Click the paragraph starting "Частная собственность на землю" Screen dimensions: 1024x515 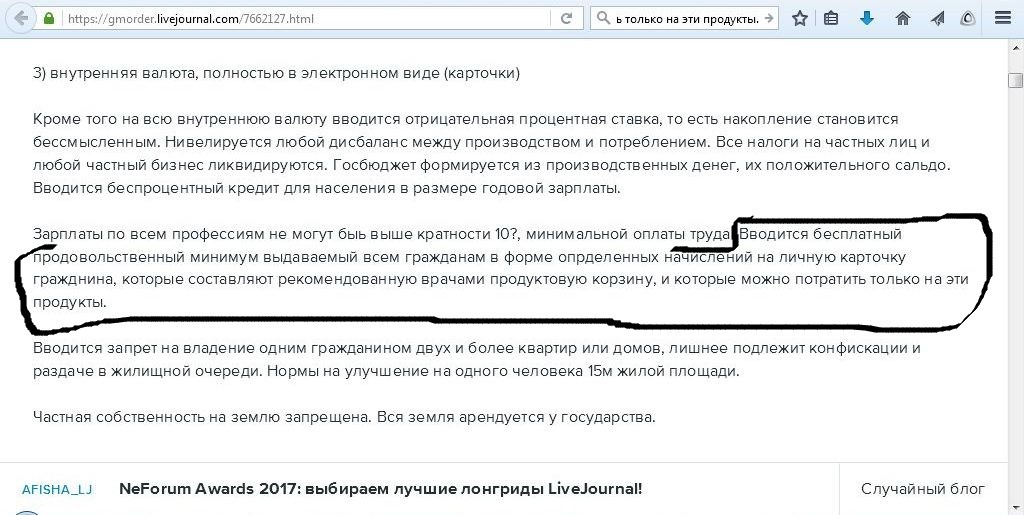pyautogui.click(x=344, y=417)
